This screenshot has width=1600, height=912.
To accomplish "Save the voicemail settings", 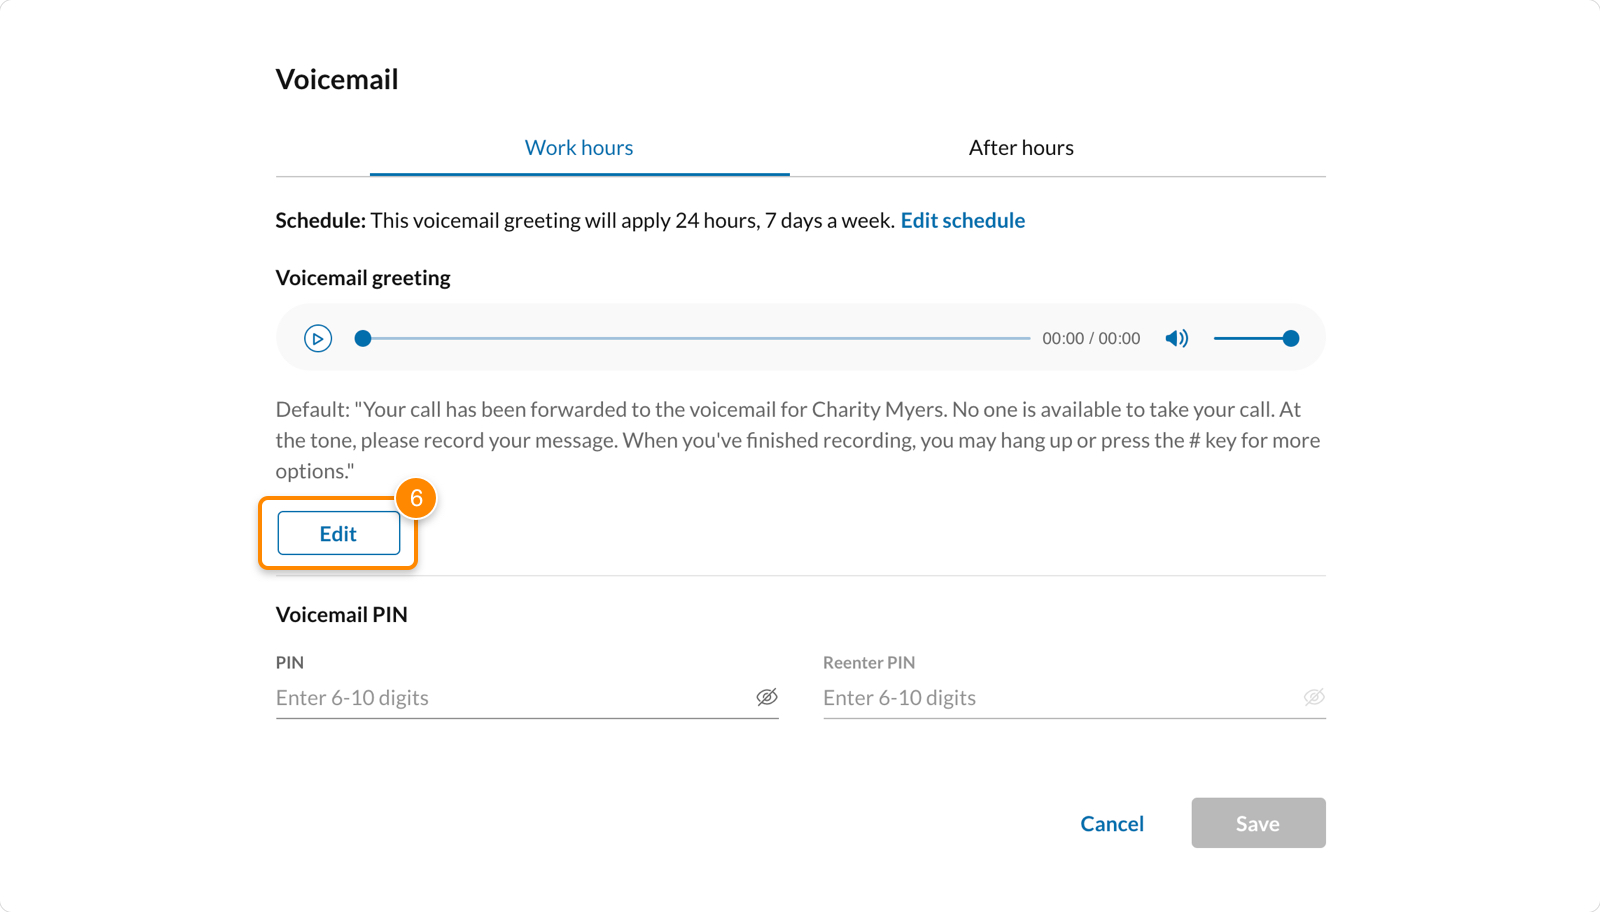I will pyautogui.click(x=1258, y=823).
